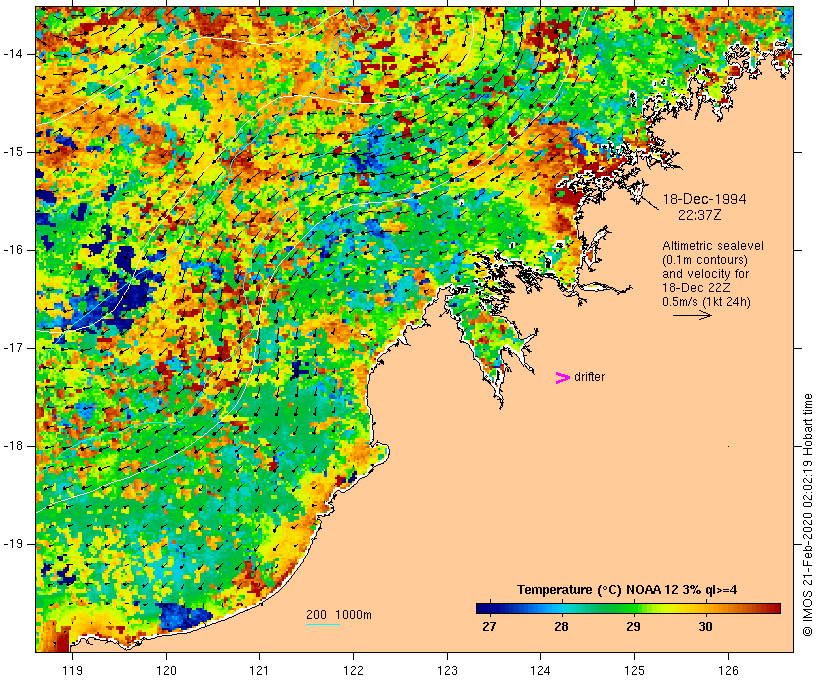Viewport: 820px width, 680px height.
Task: Click the 'Altimetric sealevel' legend text
Action: [713, 246]
